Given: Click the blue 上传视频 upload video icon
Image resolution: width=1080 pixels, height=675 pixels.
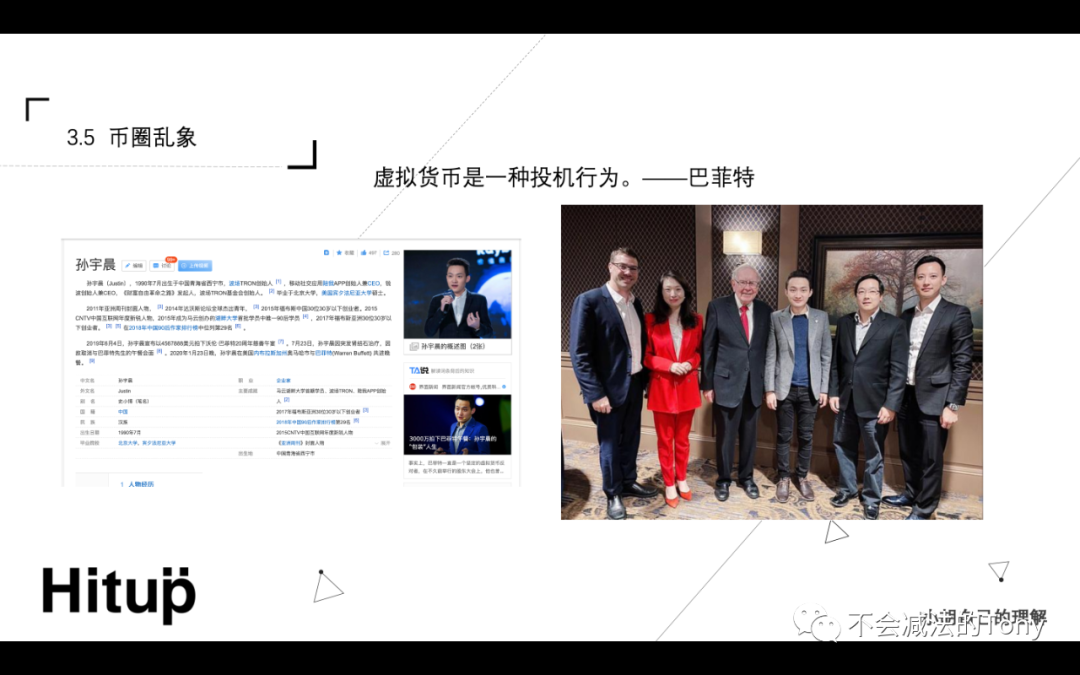Looking at the screenshot, I should (x=194, y=266).
